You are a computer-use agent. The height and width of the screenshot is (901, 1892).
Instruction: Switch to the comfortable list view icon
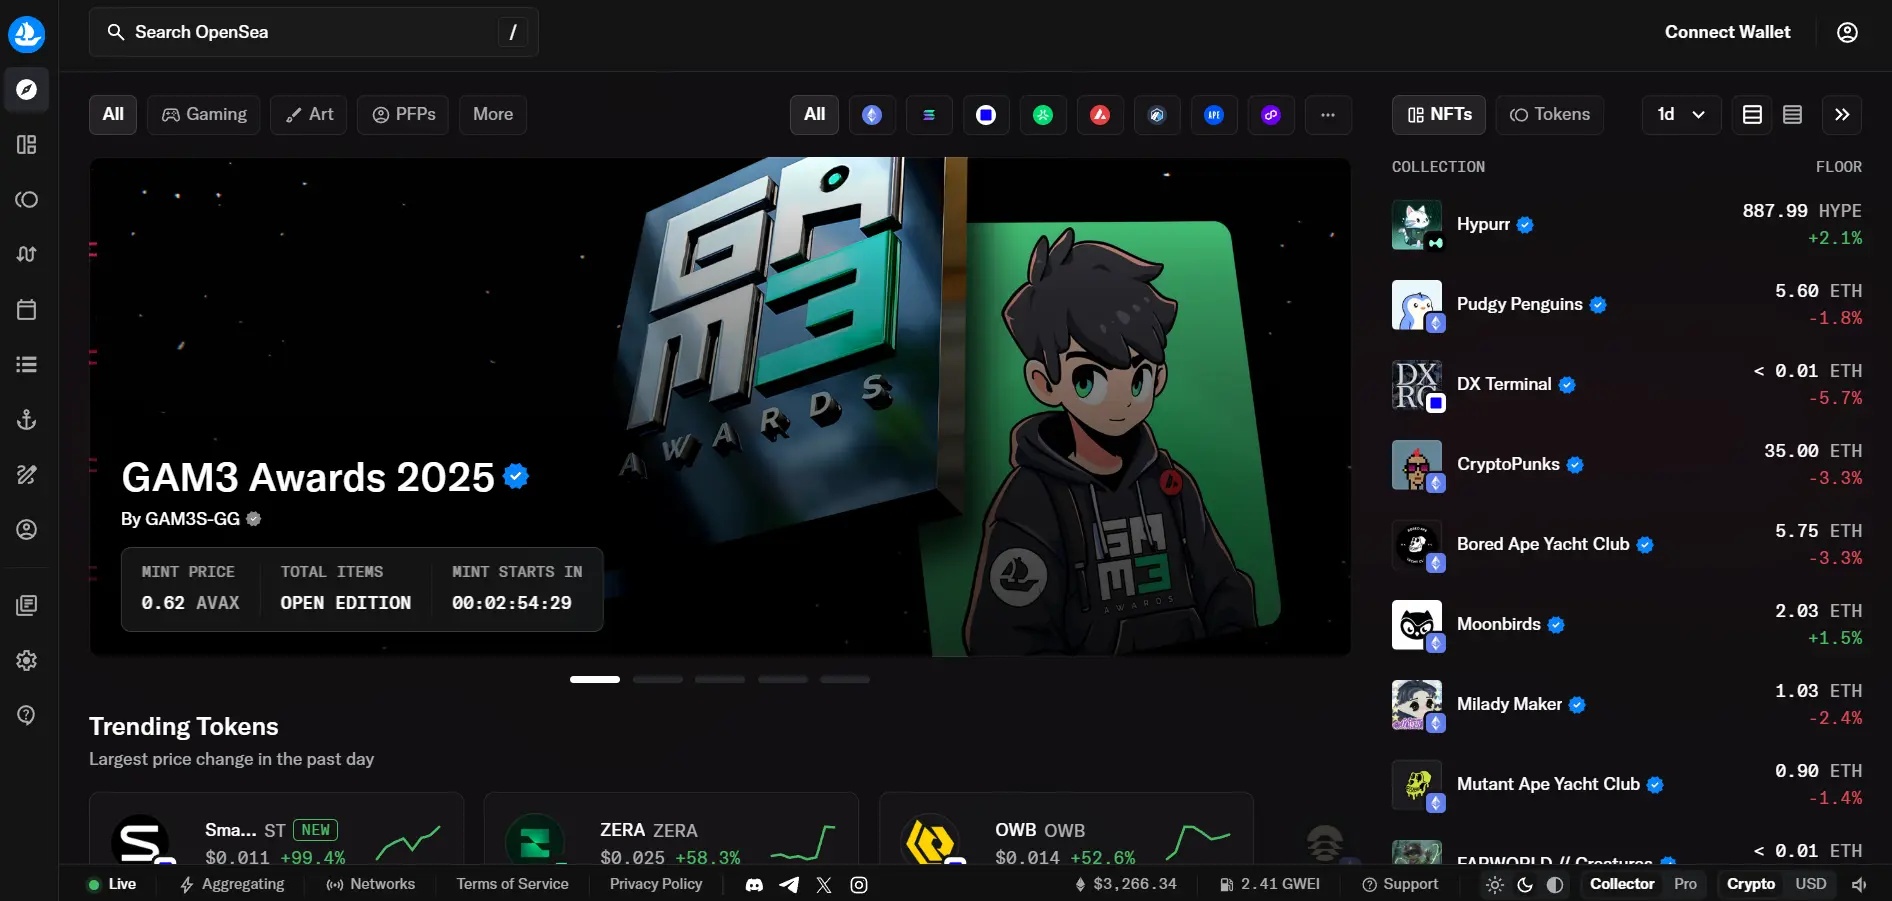tap(1752, 115)
